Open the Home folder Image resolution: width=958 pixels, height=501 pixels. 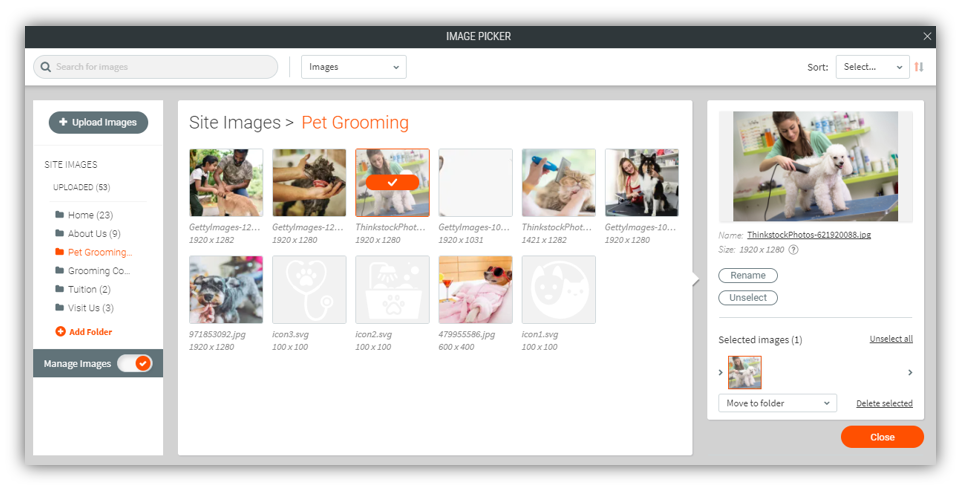click(89, 215)
